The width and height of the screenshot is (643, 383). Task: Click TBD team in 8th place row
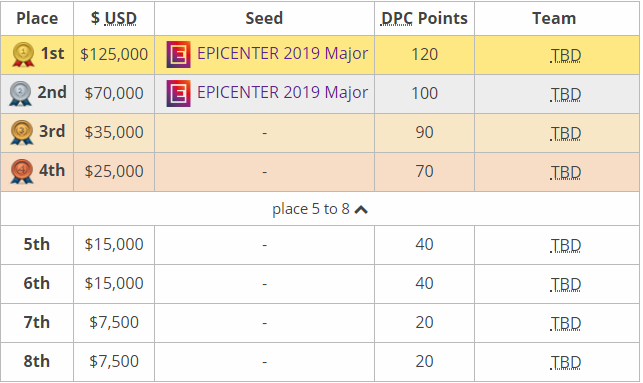[x=565, y=362]
